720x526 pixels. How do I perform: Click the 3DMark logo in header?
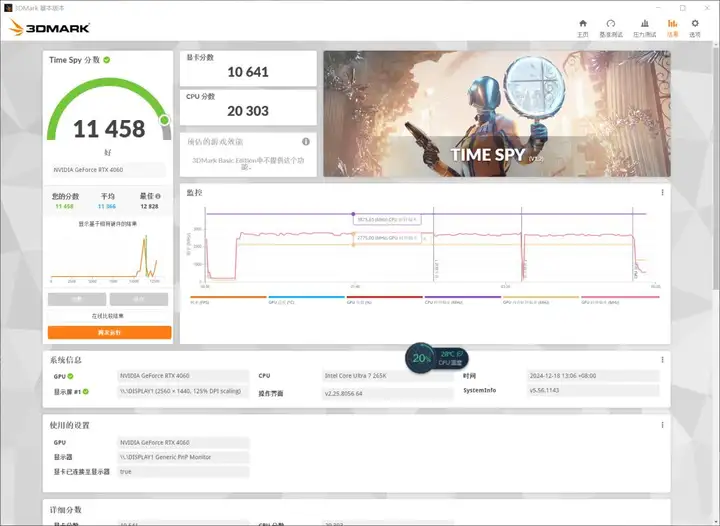50,28
